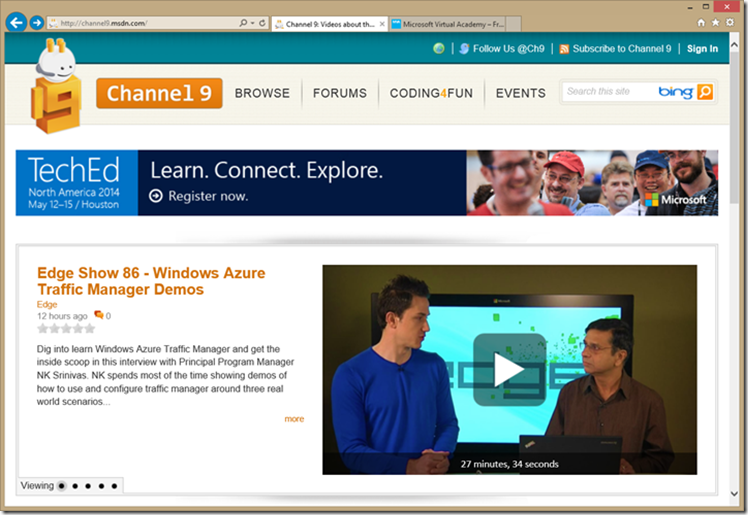This screenshot has height=515, width=748.
Task: Rate the video with fifth star
Action: click(x=90, y=329)
